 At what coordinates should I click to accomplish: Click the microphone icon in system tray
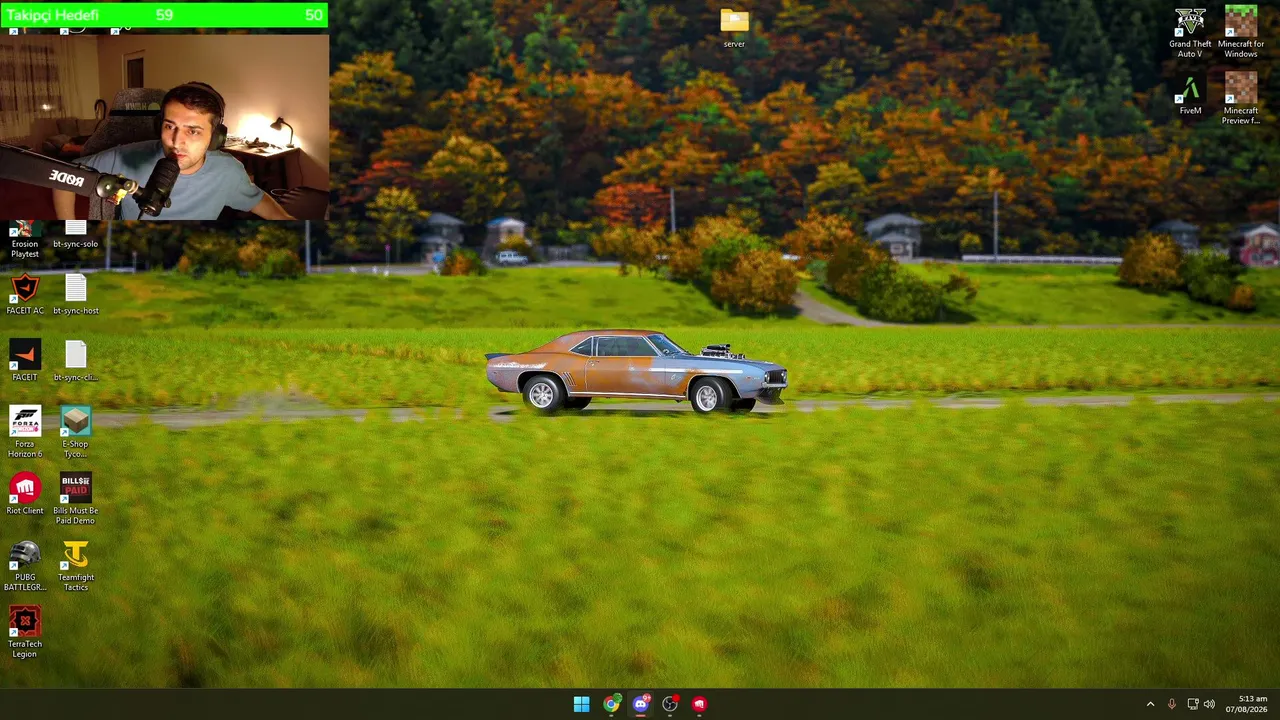(1171, 704)
